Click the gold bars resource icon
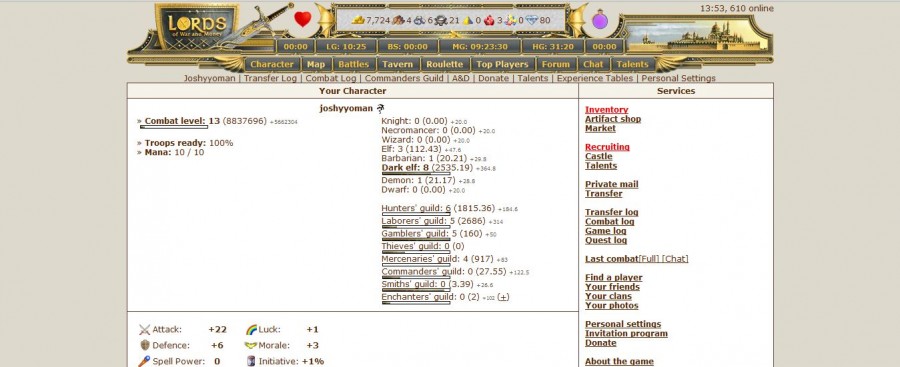Screen dimensions: 900x367 pos(358,20)
